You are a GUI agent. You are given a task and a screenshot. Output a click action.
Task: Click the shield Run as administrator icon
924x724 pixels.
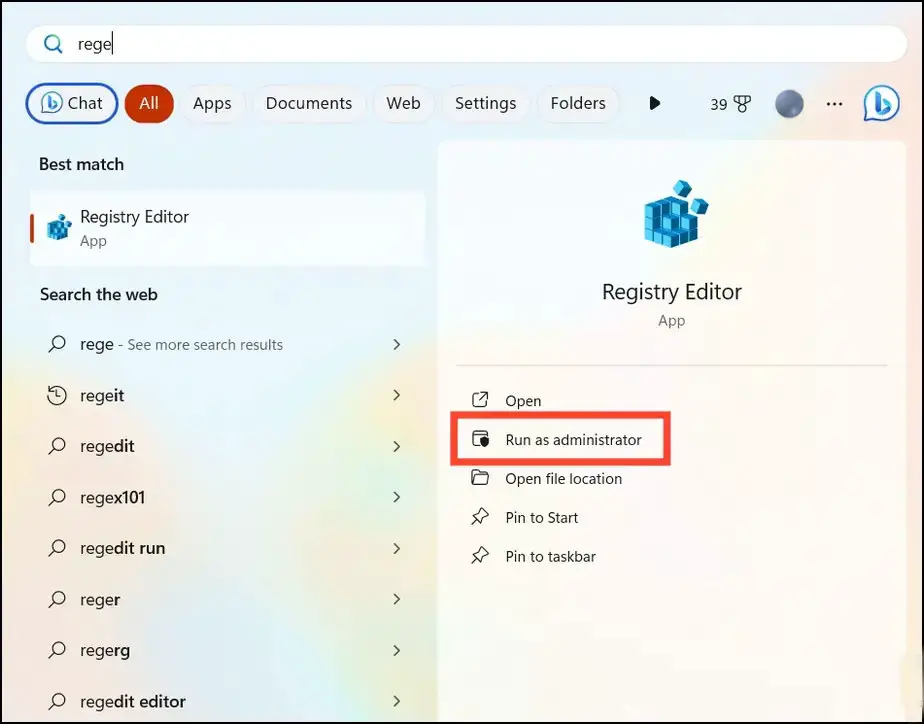[x=481, y=439]
